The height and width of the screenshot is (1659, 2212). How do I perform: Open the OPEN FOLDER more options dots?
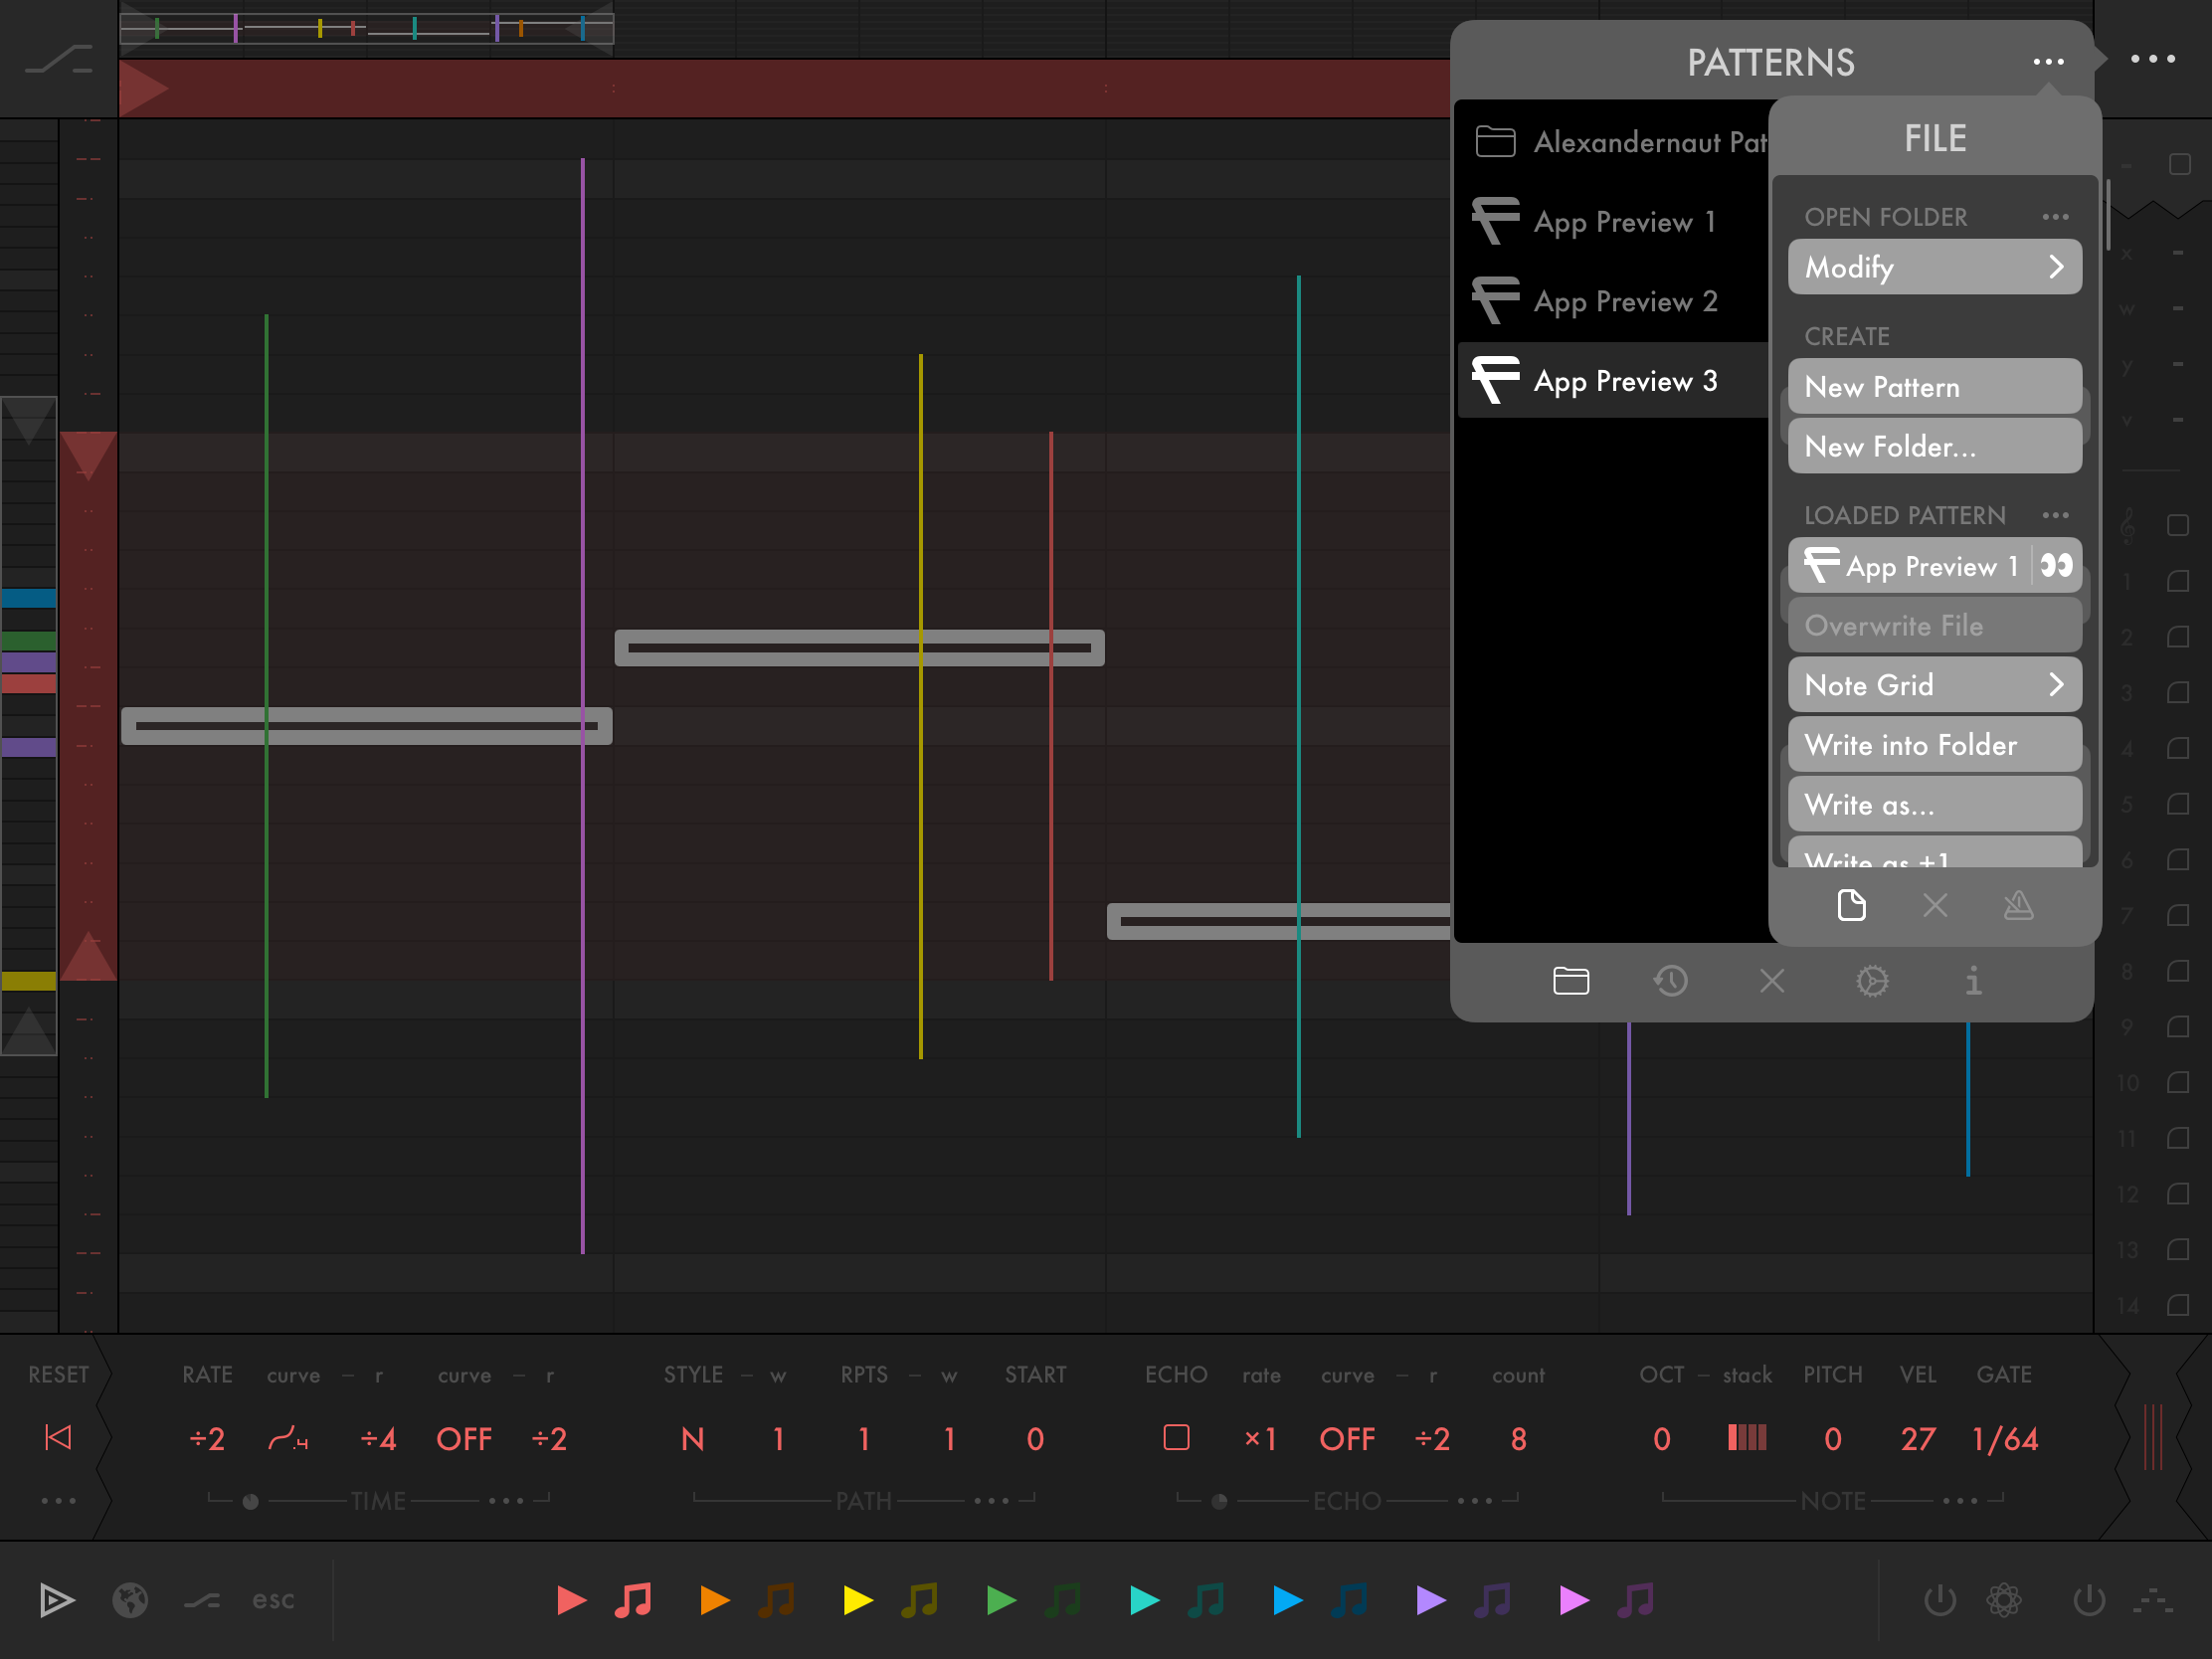click(2055, 217)
